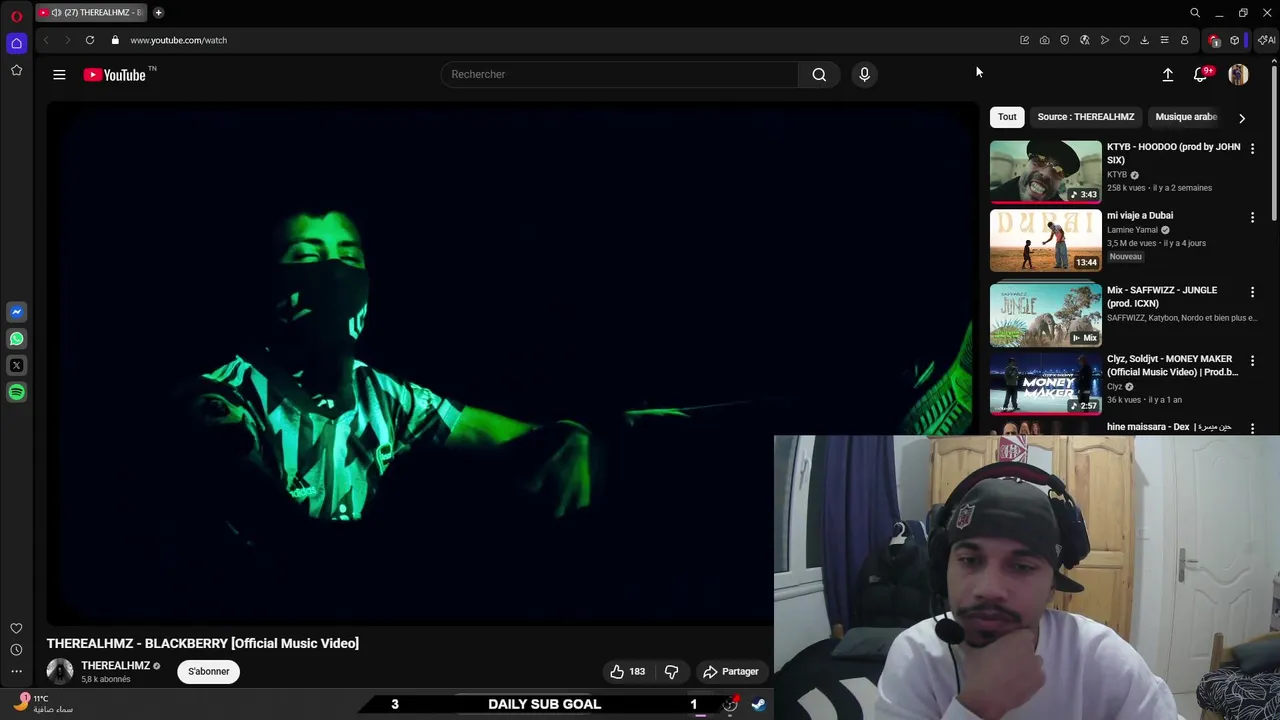Open downloads arrow in Opera toolbar
The image size is (1280, 720).
tap(1144, 40)
